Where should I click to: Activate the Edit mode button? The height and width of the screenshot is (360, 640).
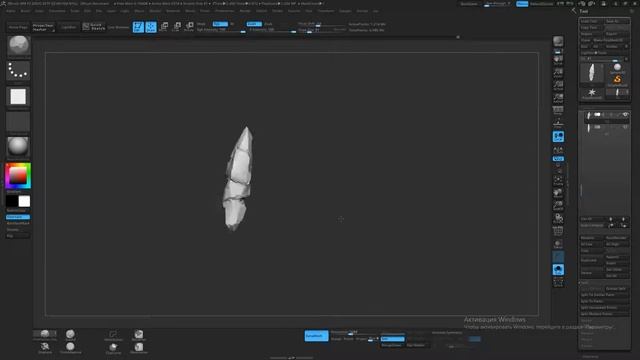coord(138,27)
